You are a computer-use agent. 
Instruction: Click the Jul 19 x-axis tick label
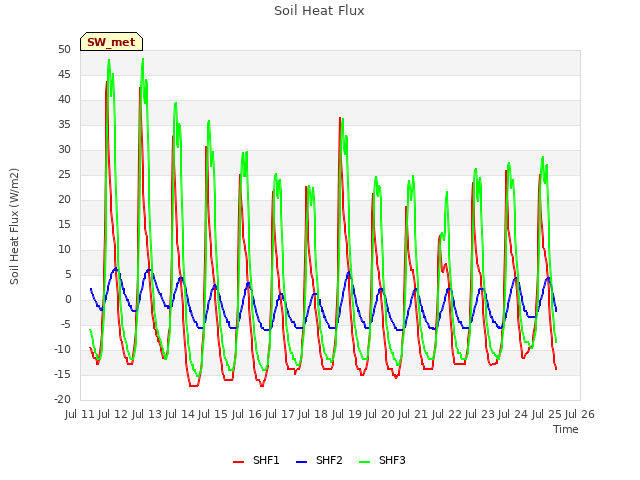[x=347, y=414]
